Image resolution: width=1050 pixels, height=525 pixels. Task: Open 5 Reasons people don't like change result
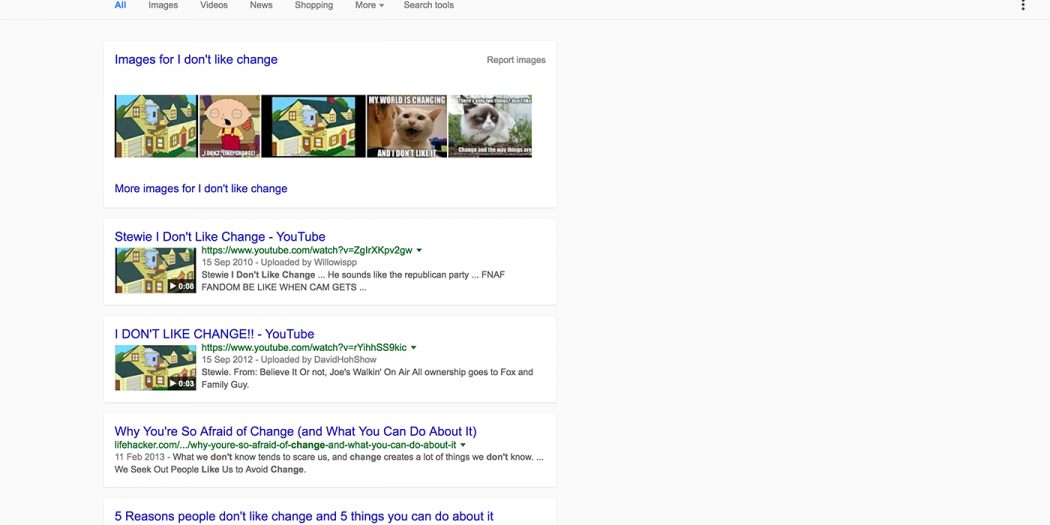[304, 516]
